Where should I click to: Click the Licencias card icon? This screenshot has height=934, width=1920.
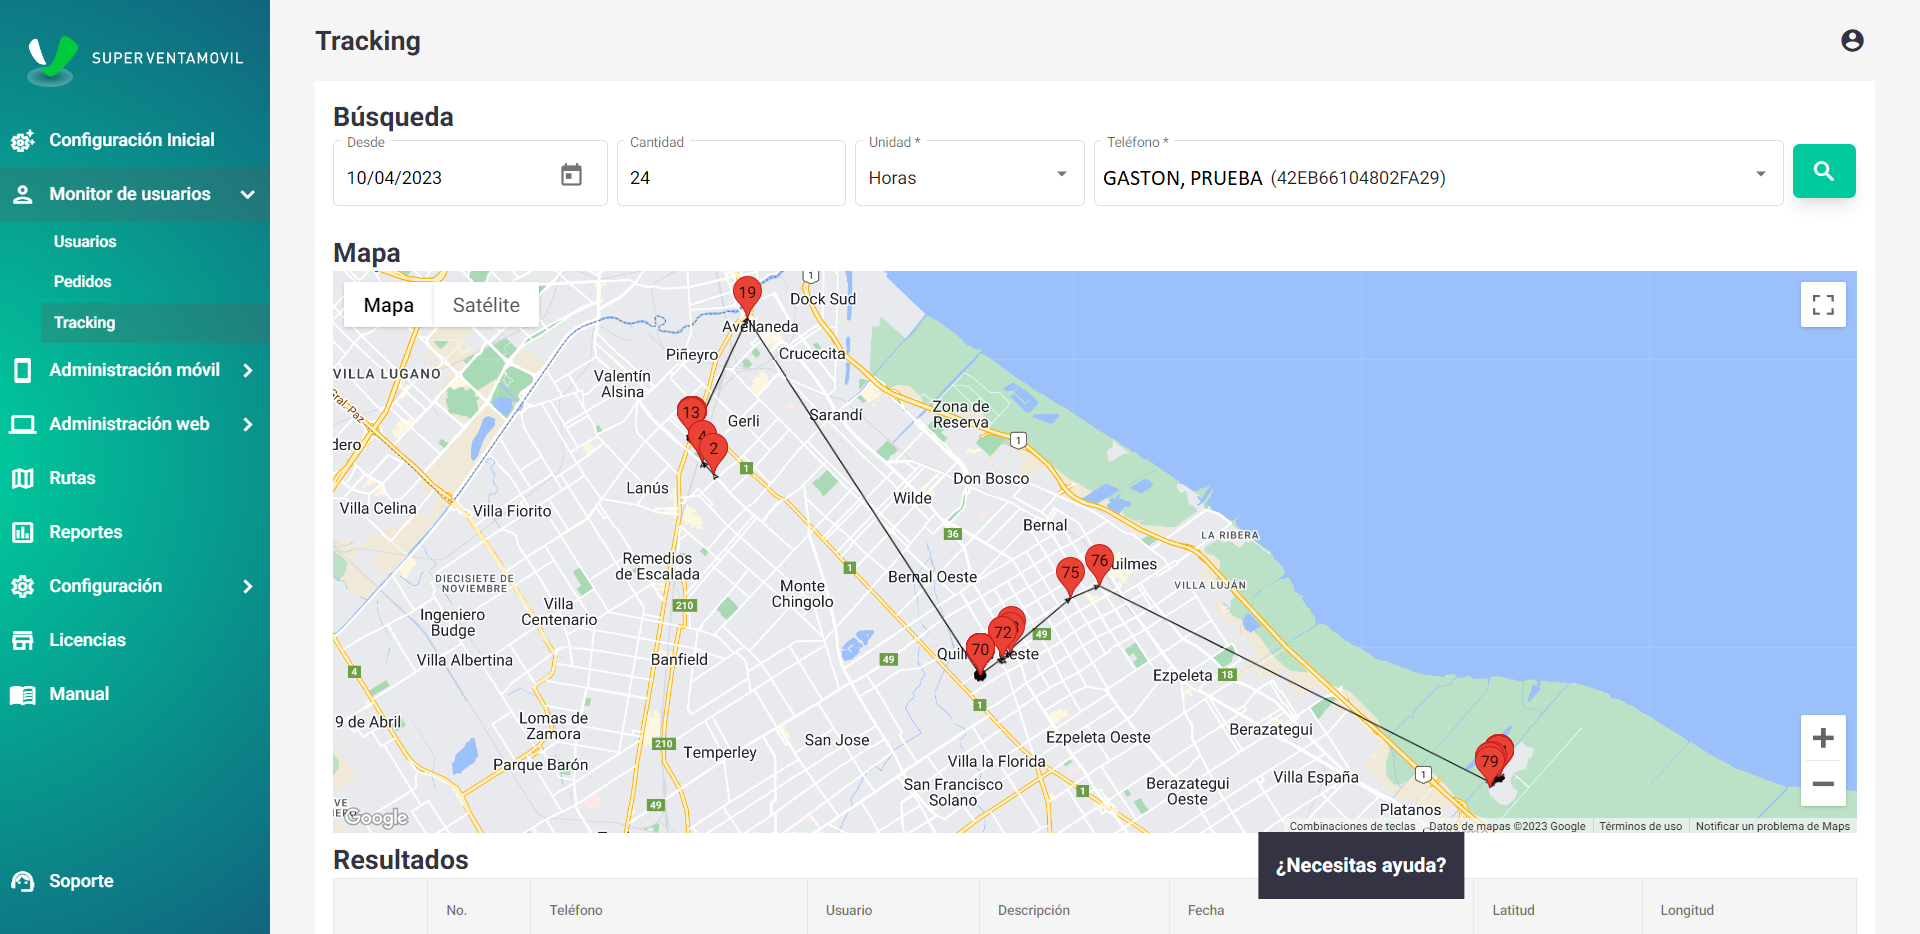pos(23,640)
